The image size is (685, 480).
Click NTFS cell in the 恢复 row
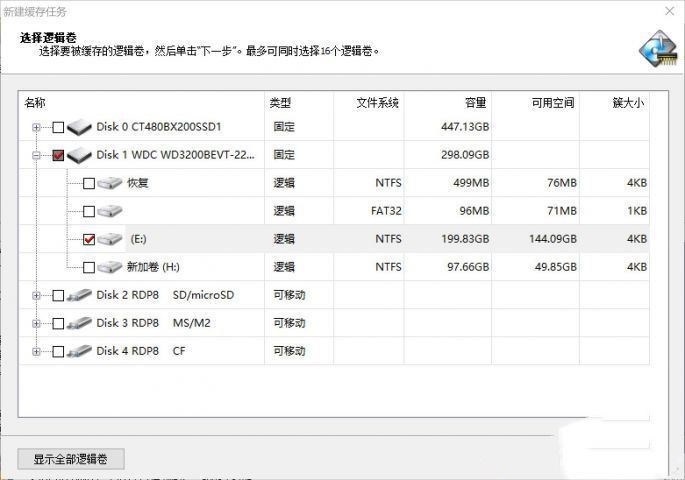pos(388,183)
